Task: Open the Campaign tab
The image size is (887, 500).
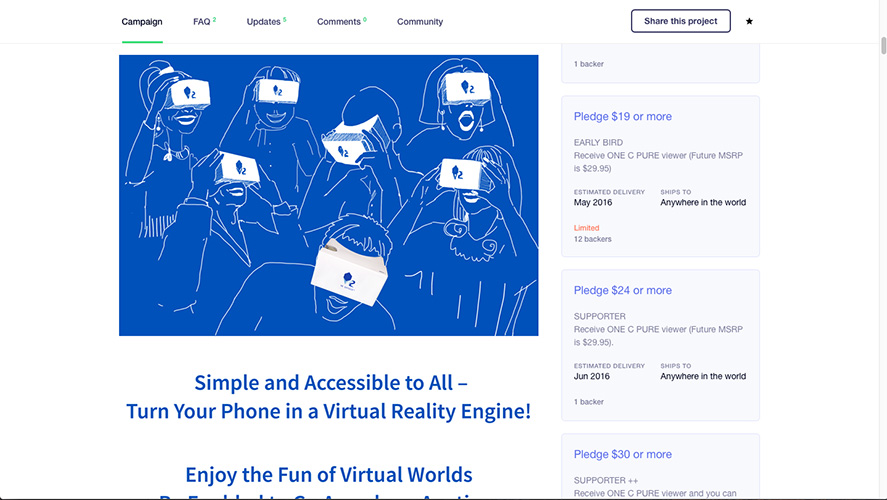Action: [x=142, y=21]
